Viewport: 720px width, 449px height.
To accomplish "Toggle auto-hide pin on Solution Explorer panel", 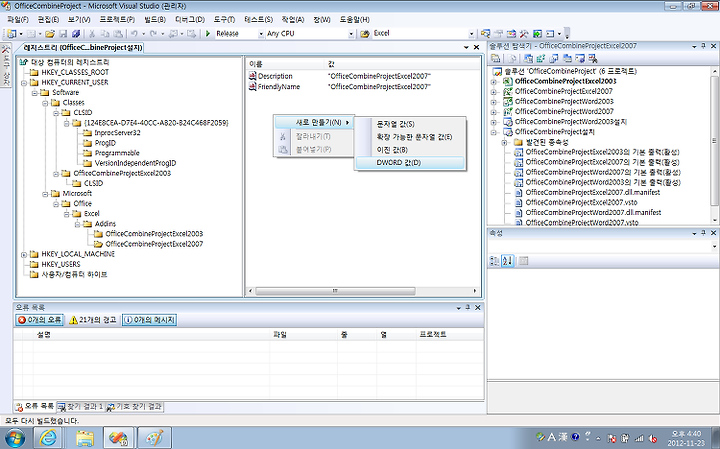I will pos(703,46).
